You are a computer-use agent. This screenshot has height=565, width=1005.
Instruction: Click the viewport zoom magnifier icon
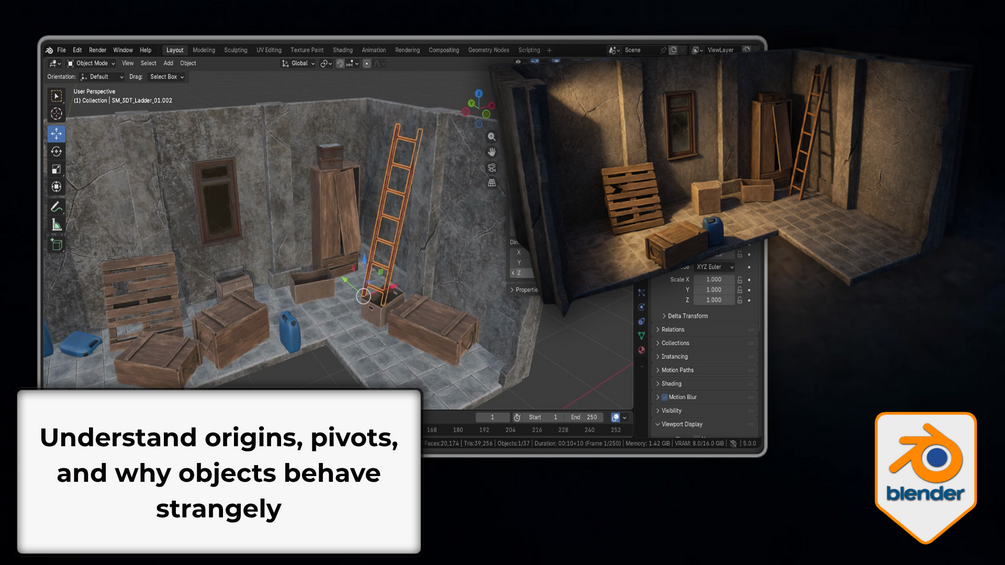(492, 136)
